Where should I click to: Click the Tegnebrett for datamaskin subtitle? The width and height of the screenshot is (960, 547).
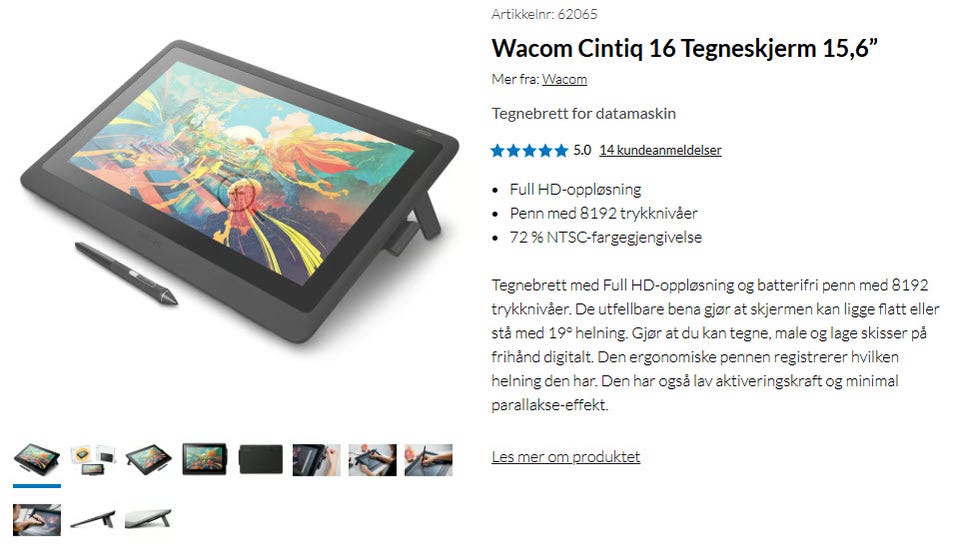[583, 113]
